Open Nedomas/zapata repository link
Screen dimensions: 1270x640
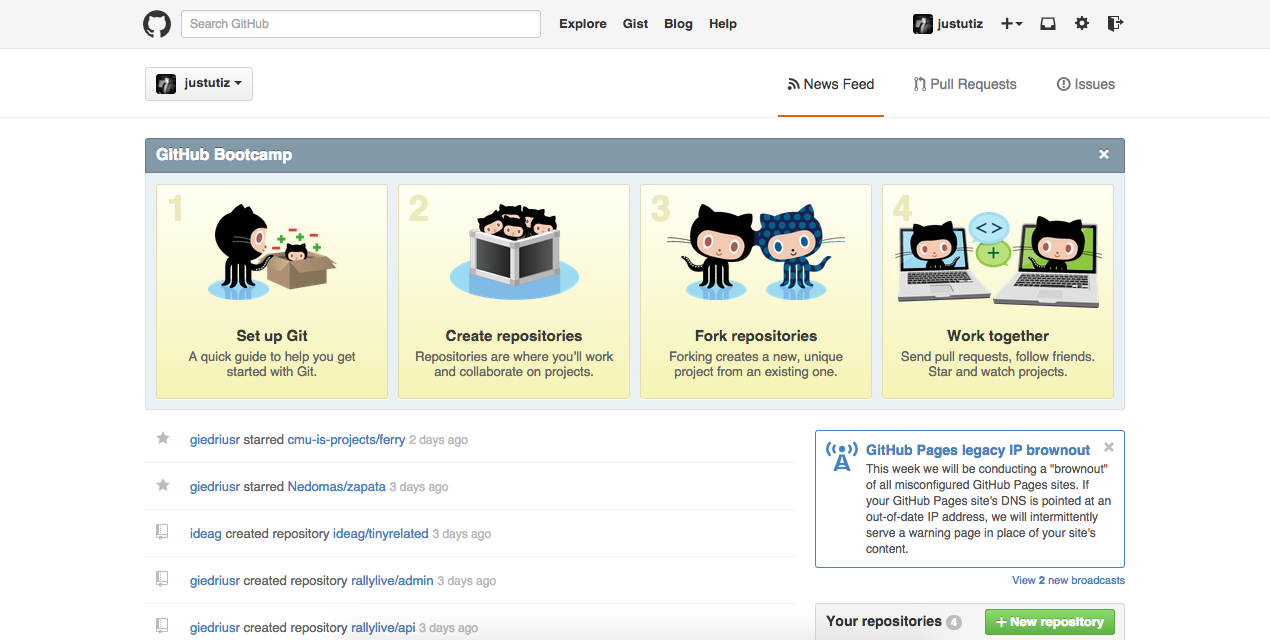[336, 487]
